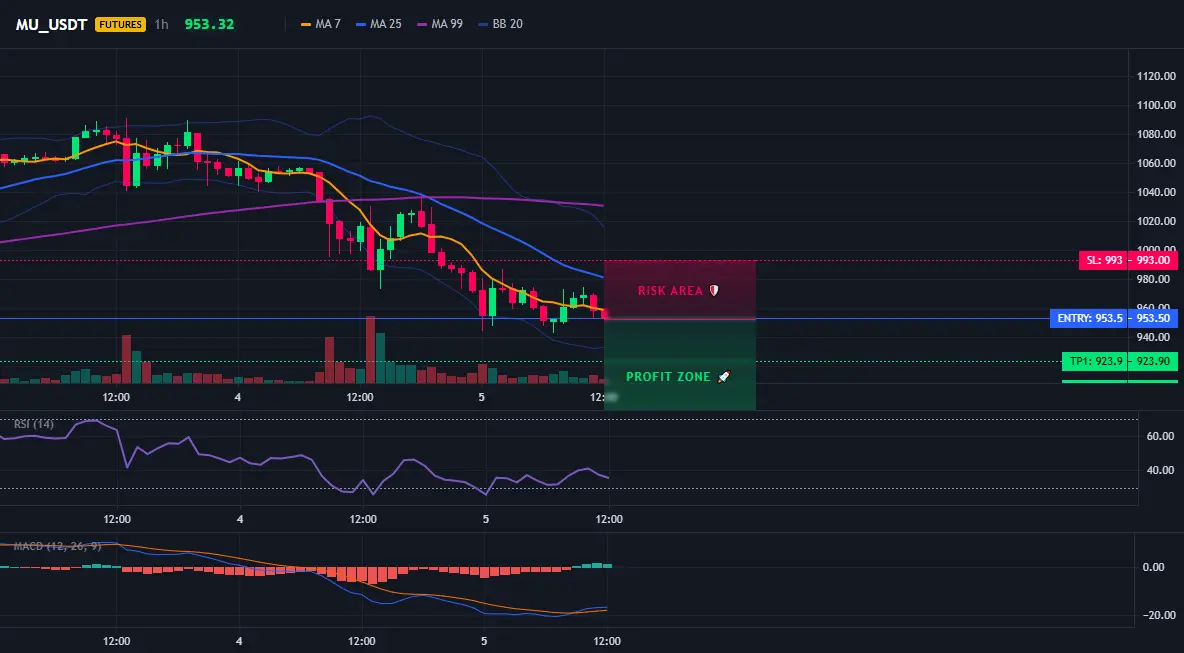Click the rocket icon beside PROFIT ZONE
This screenshot has width=1184, height=653.
pyautogui.click(x=723, y=376)
